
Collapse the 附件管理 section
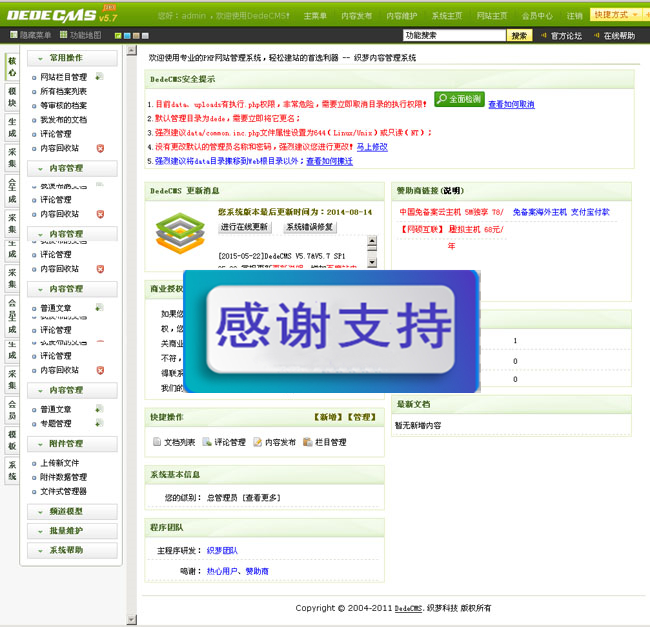pos(72,443)
